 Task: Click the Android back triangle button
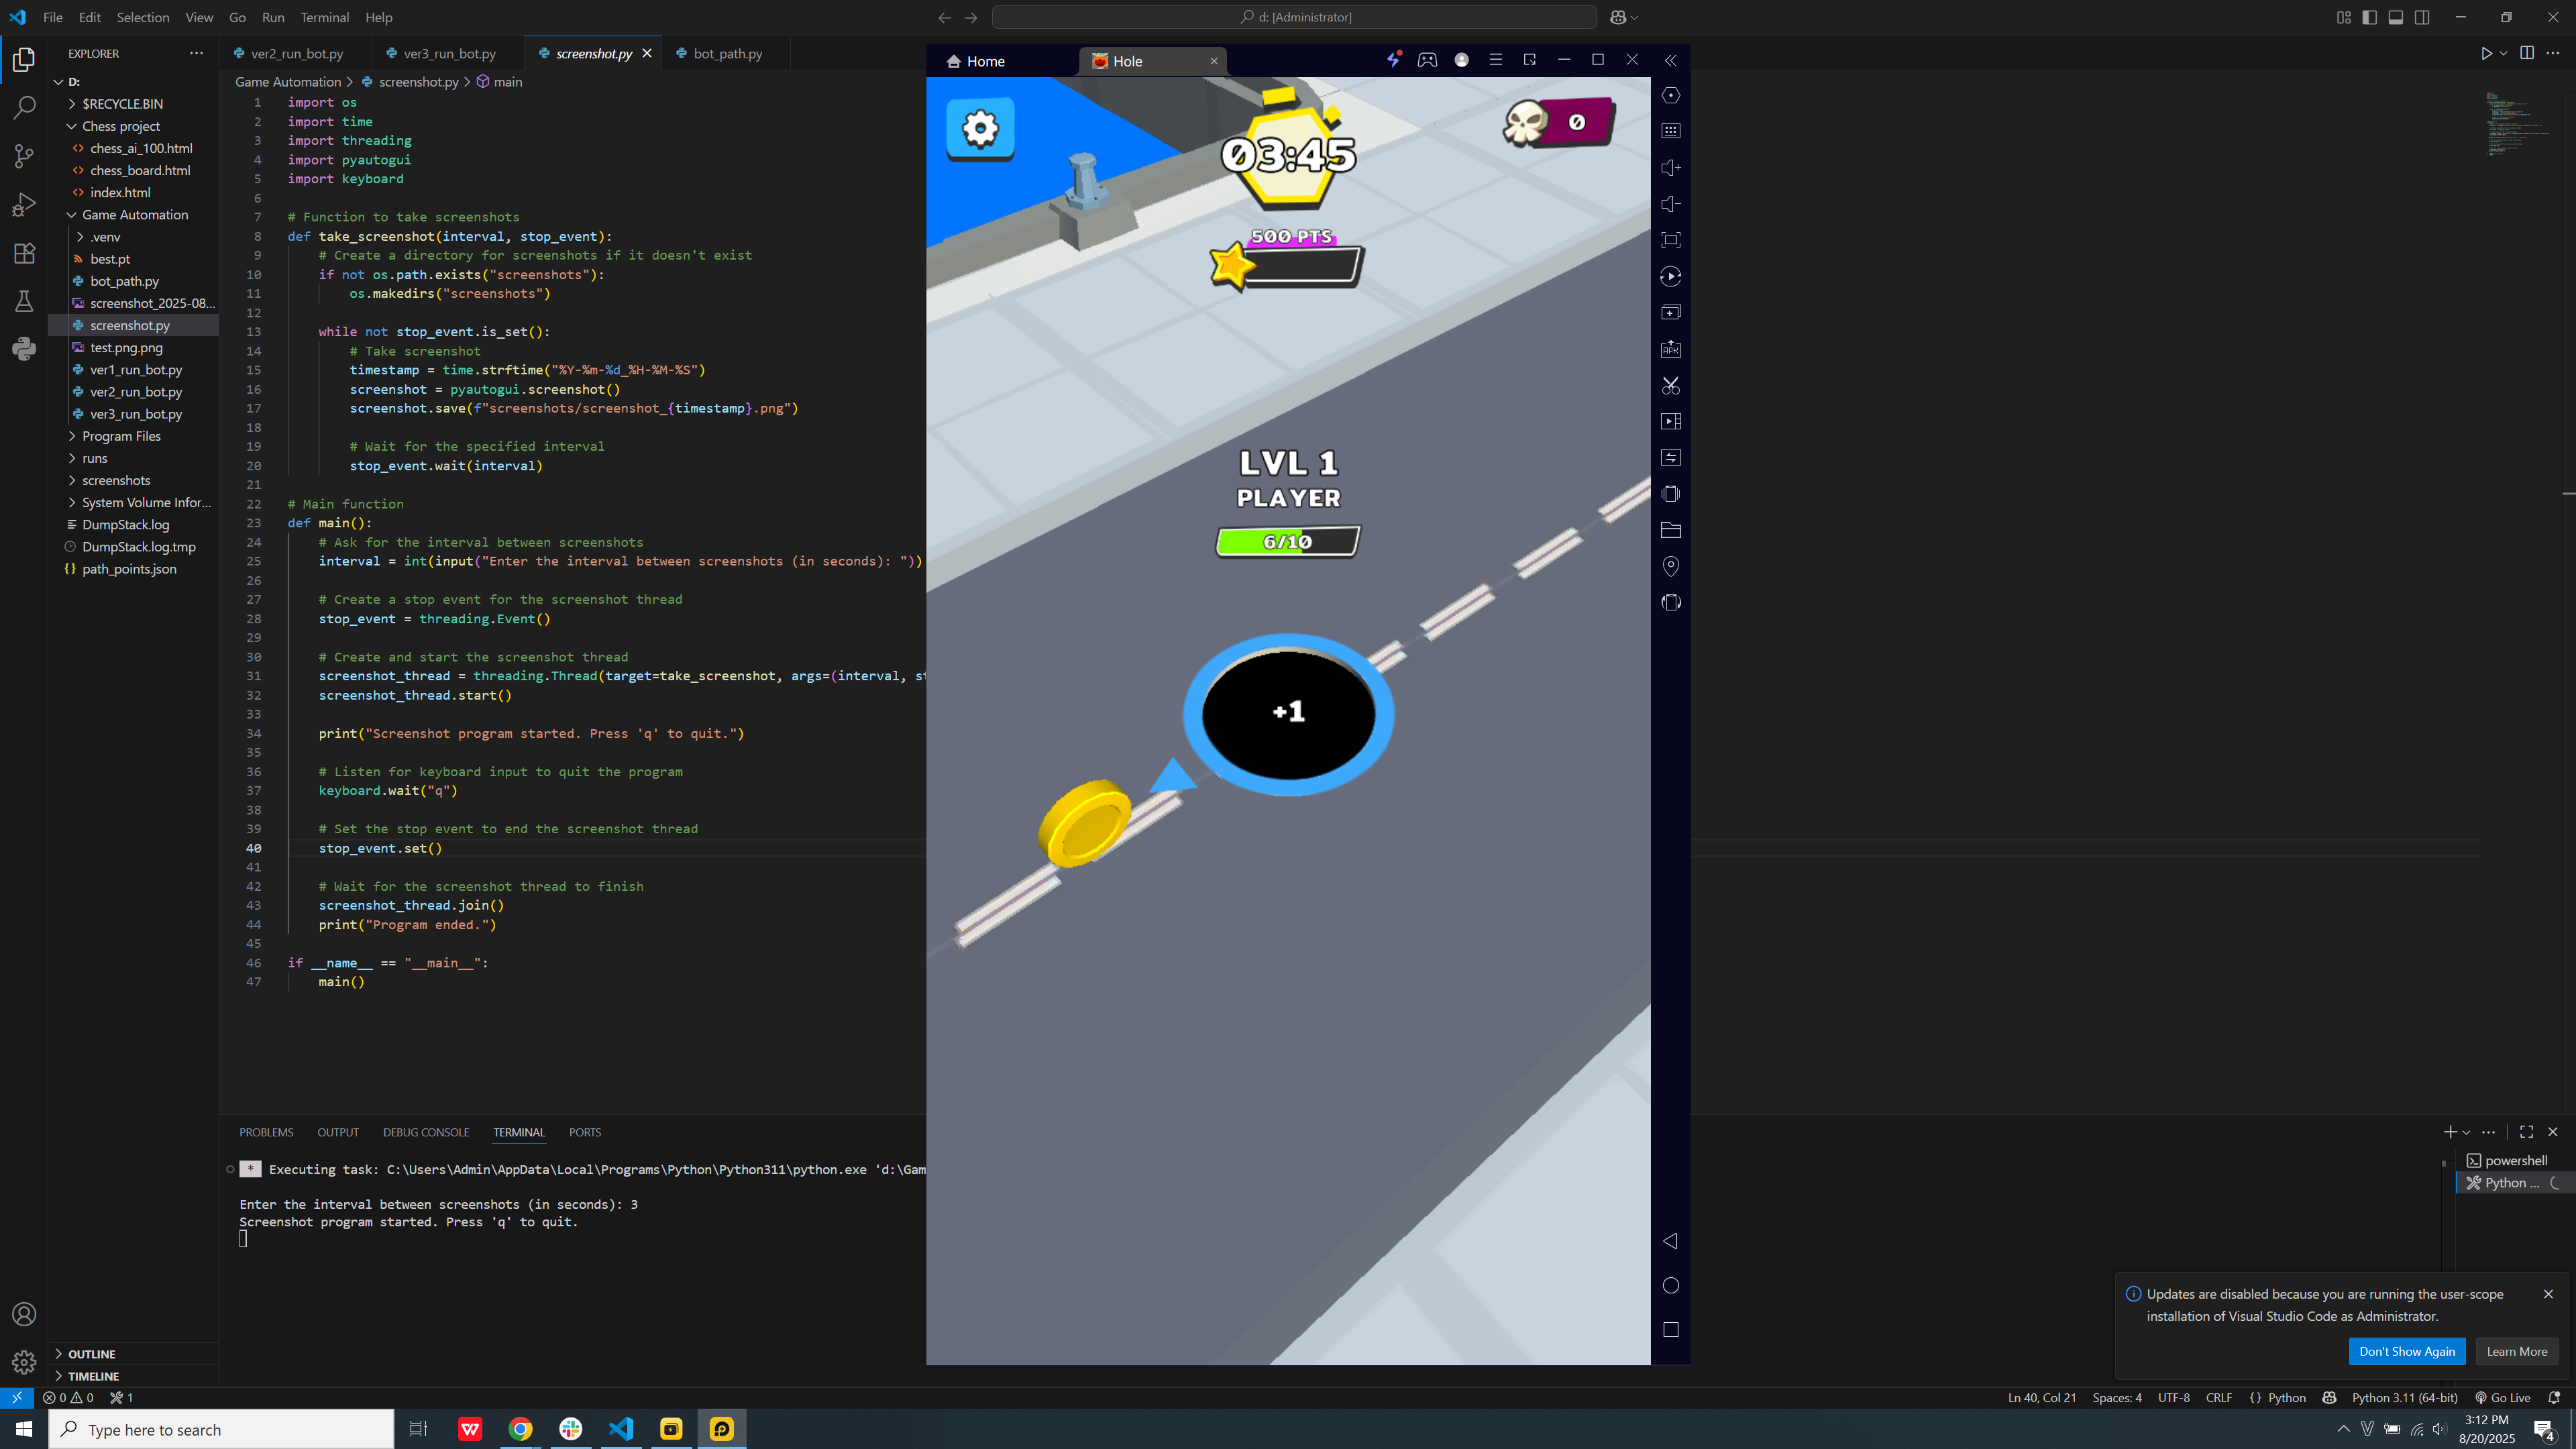(x=1670, y=1241)
